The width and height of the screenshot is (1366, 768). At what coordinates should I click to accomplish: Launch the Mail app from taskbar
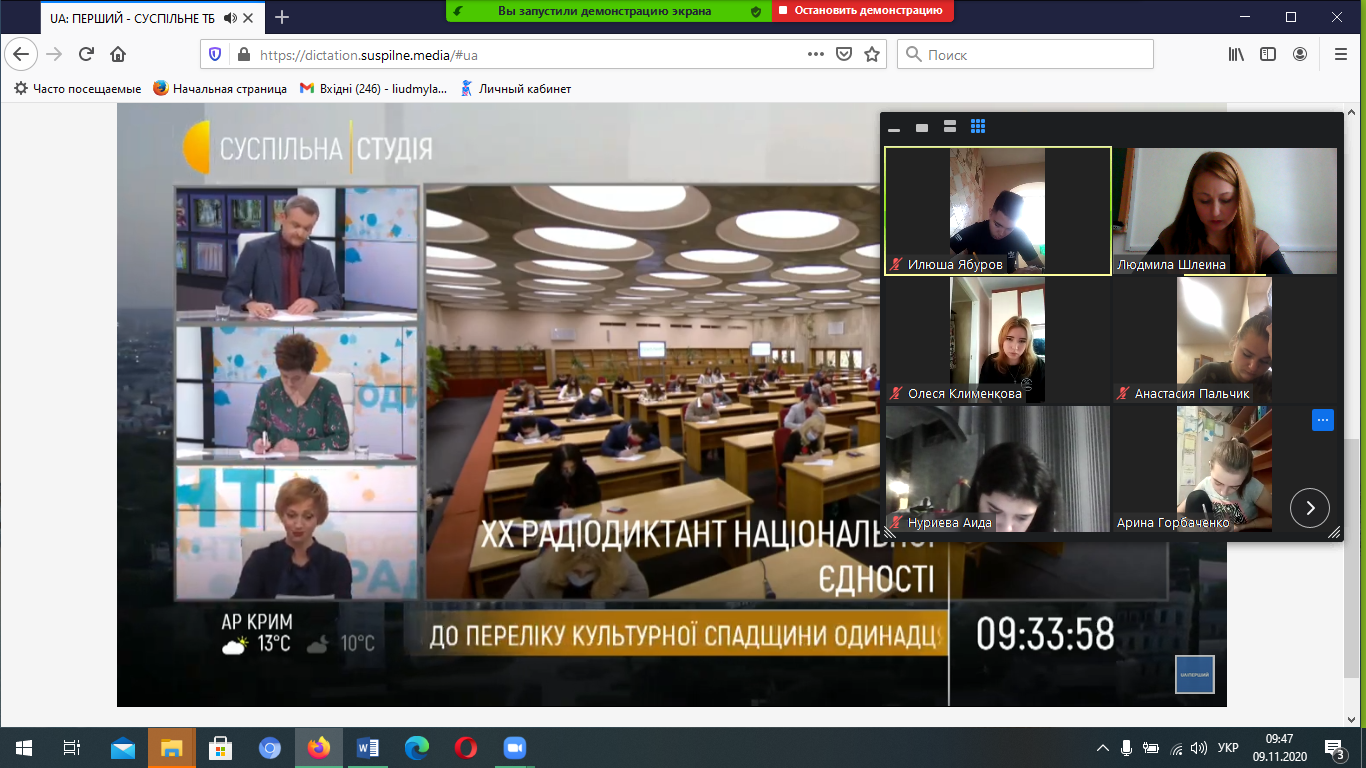[x=123, y=748]
